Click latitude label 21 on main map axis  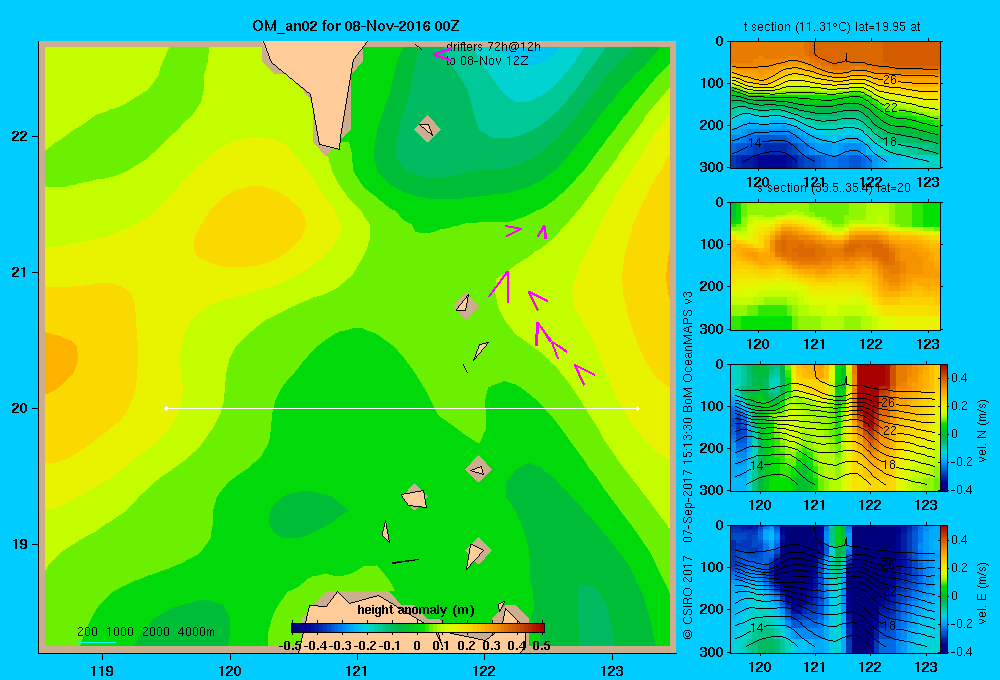click(x=20, y=272)
